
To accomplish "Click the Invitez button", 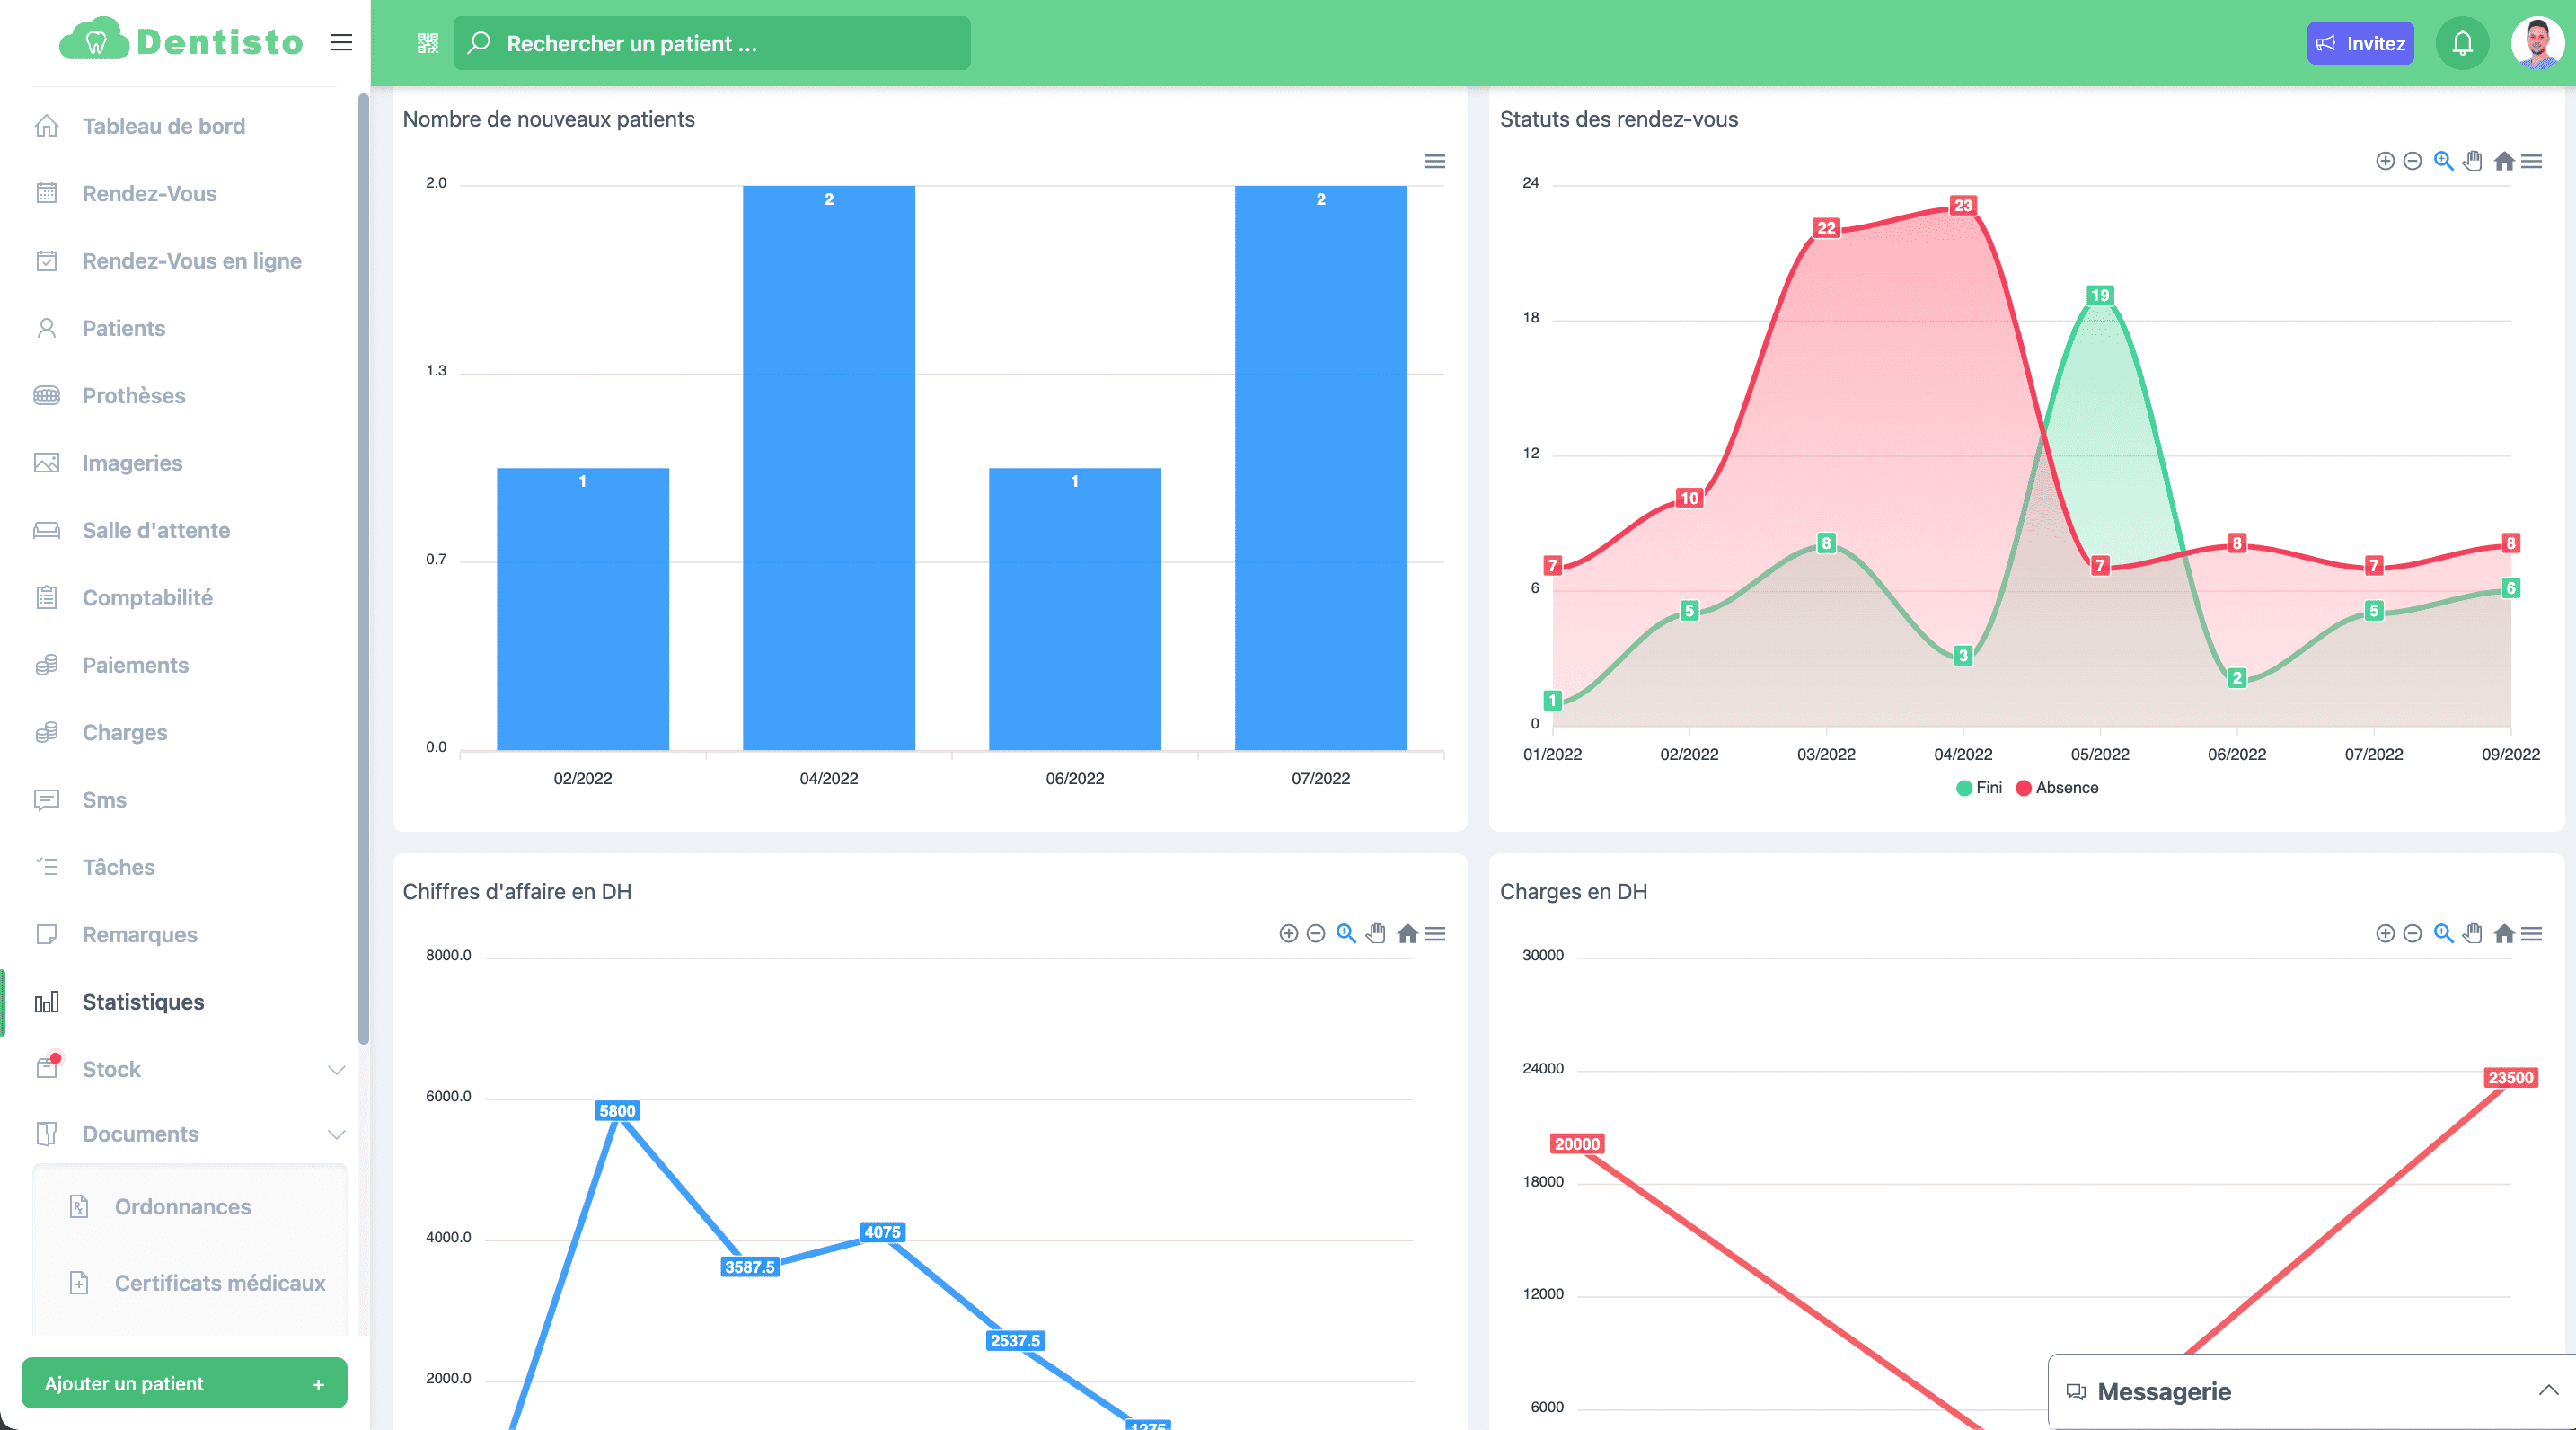I will (2360, 43).
